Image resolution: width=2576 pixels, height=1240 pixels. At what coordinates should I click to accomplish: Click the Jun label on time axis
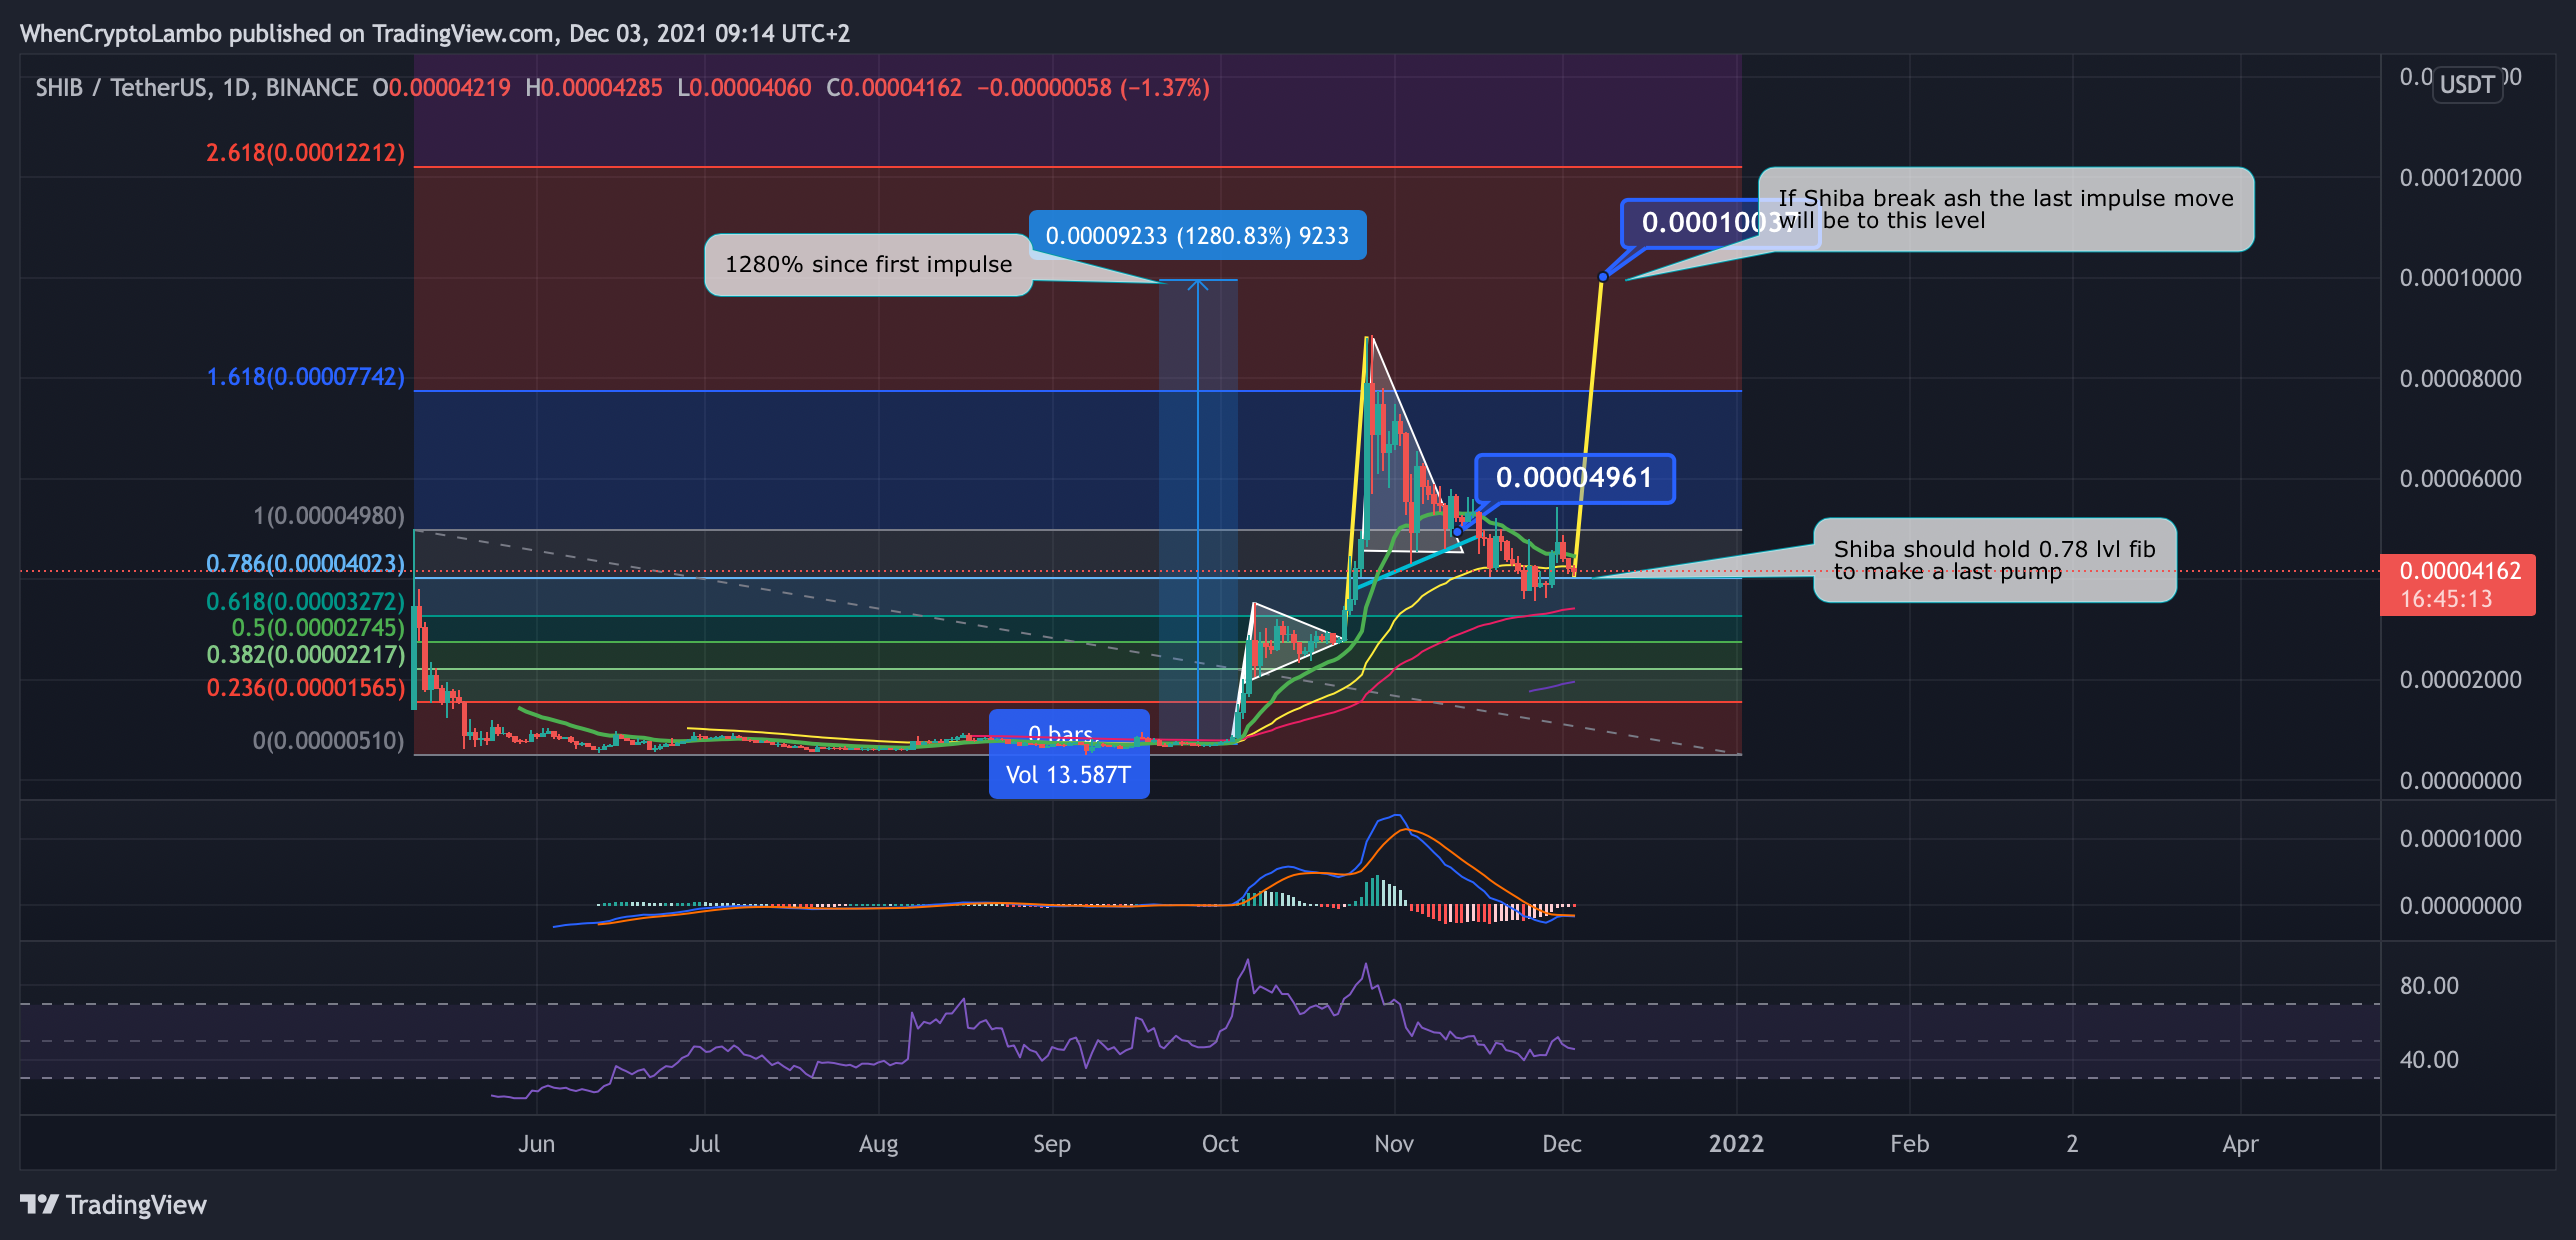pos(537,1144)
